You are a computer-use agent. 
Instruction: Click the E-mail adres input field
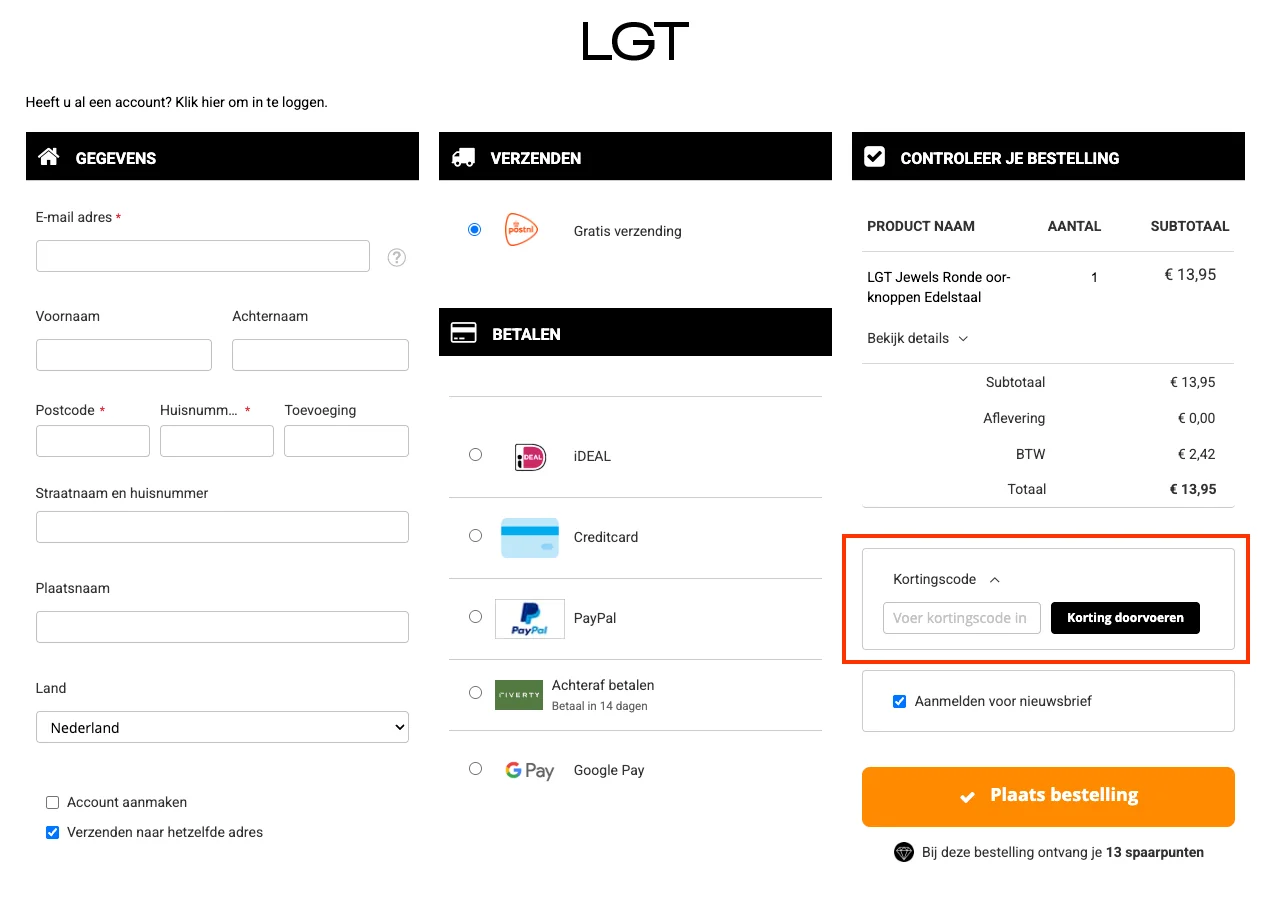[203, 256]
